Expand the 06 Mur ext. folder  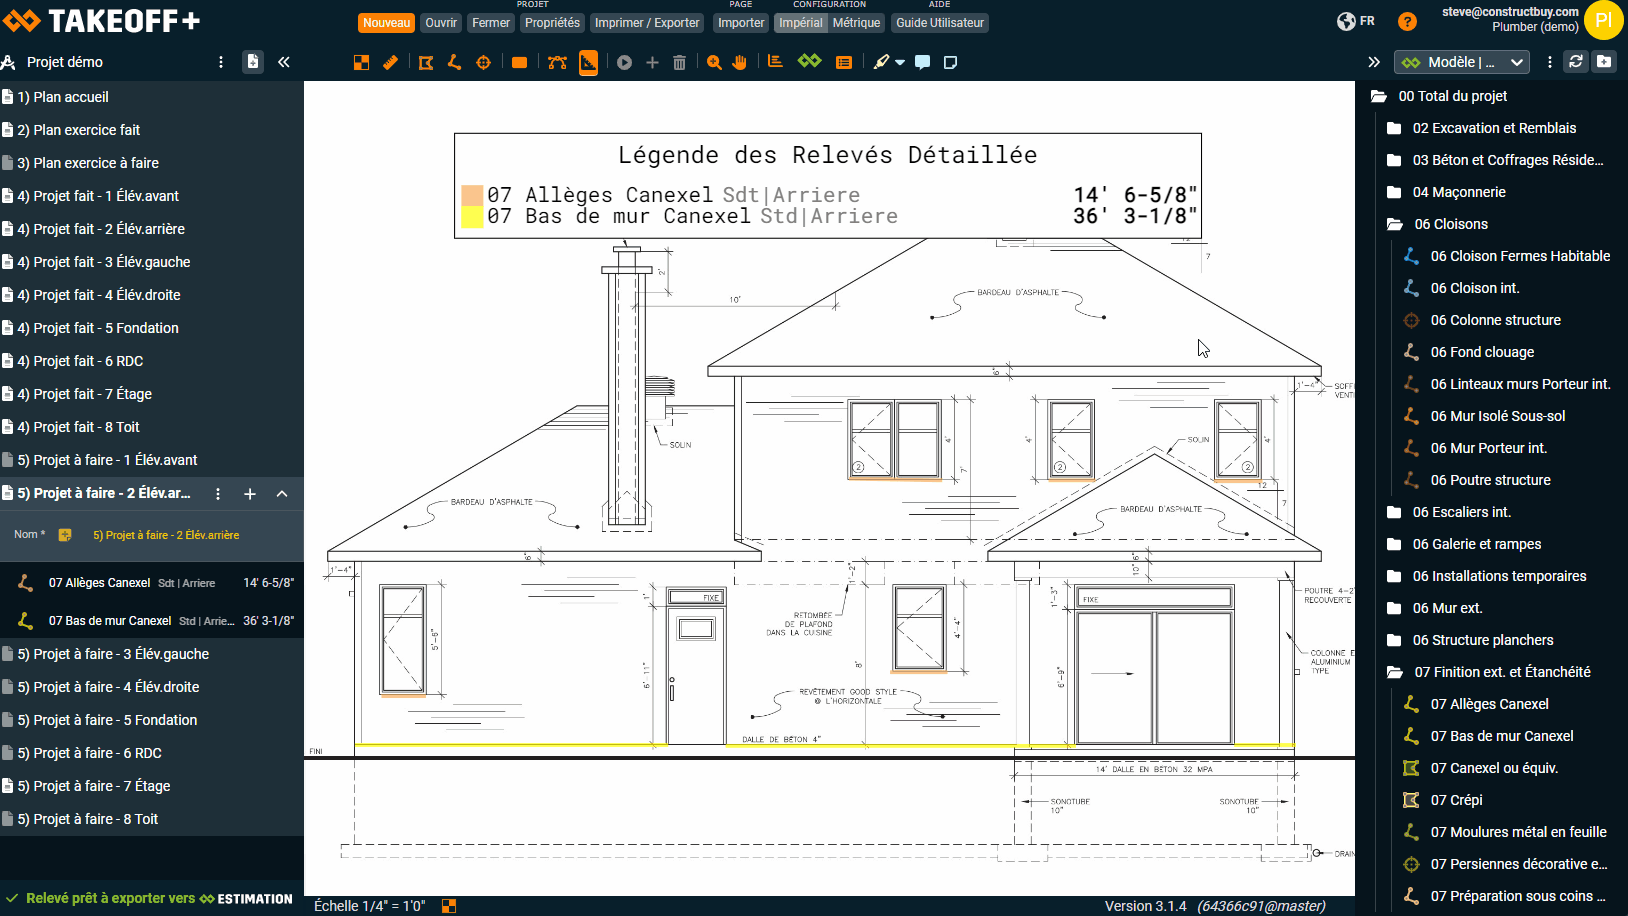1394,608
